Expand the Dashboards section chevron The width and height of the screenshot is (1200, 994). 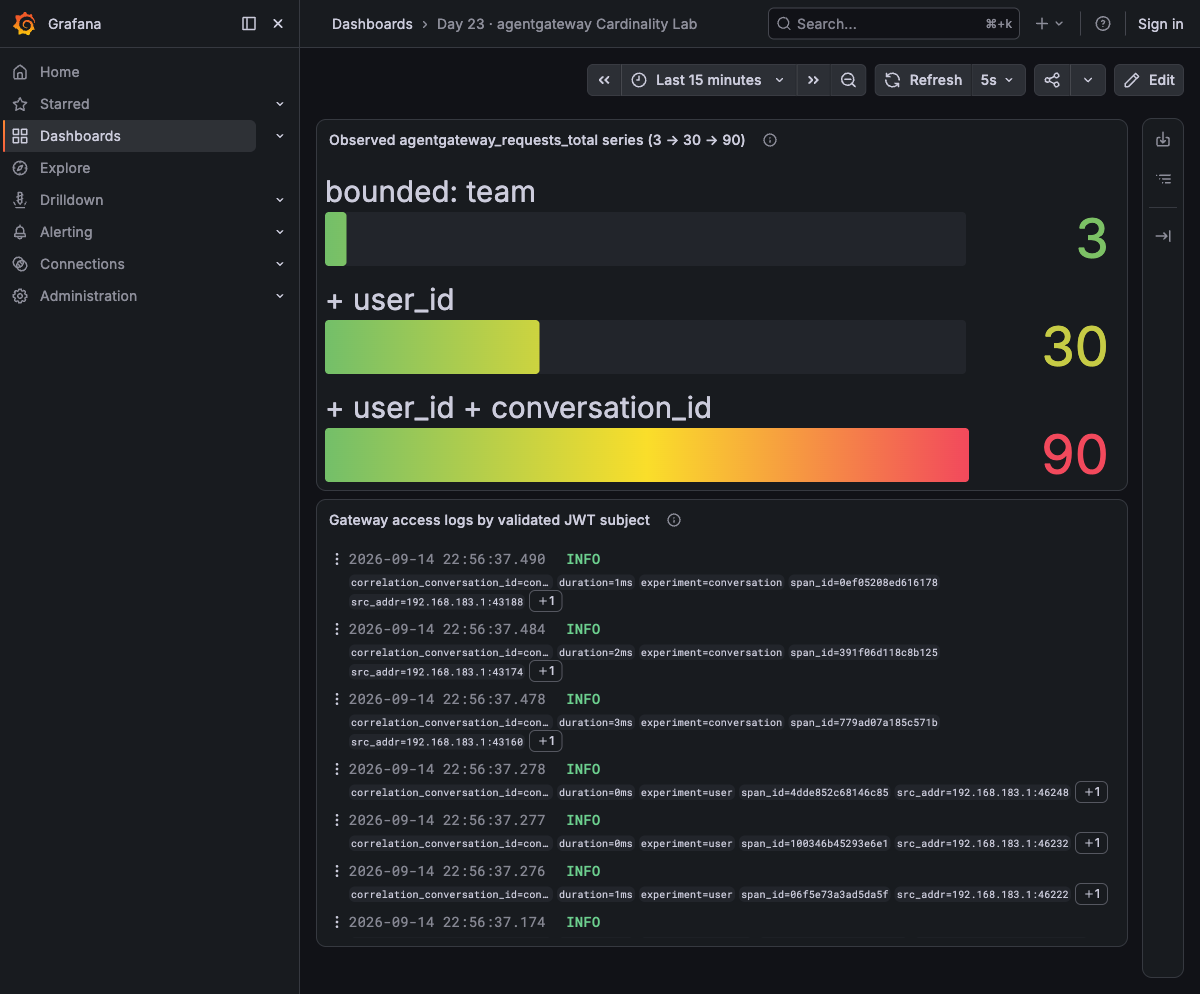(x=280, y=136)
